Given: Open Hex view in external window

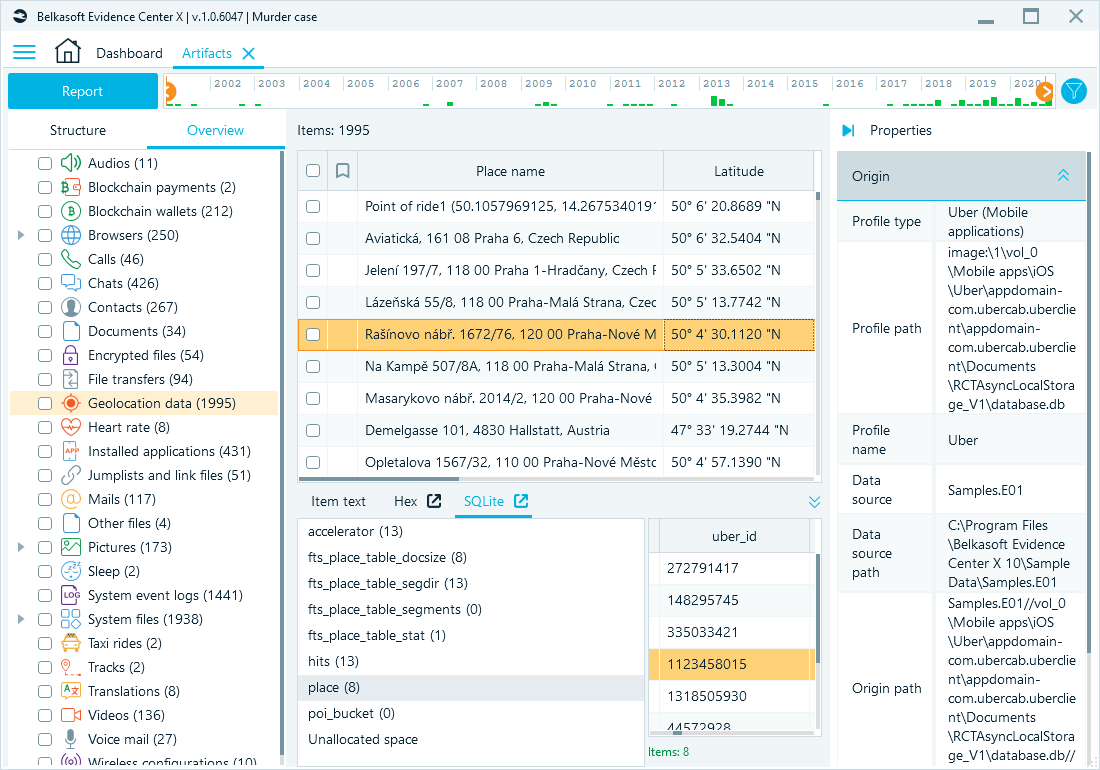Looking at the screenshot, I should [x=434, y=501].
